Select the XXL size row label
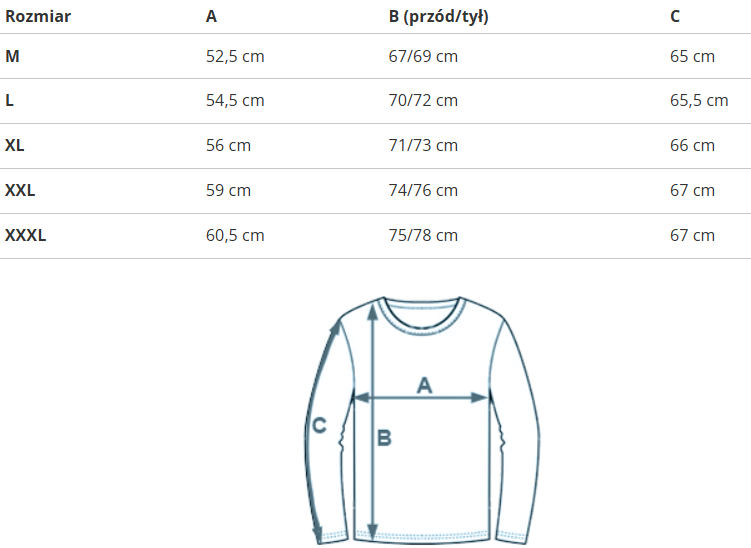Image resolution: width=751 pixels, height=548 pixels. coord(20,190)
